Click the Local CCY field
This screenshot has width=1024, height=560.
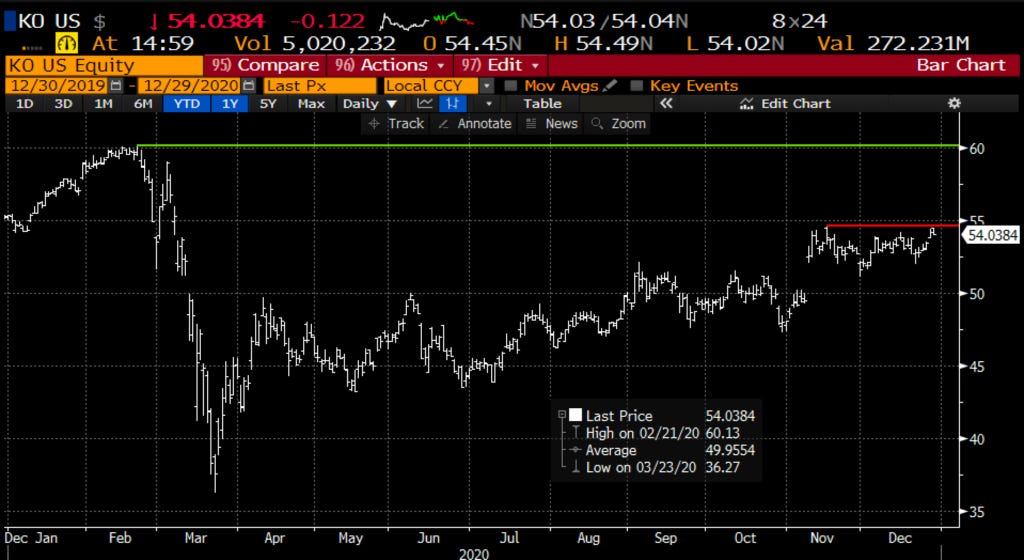432,86
